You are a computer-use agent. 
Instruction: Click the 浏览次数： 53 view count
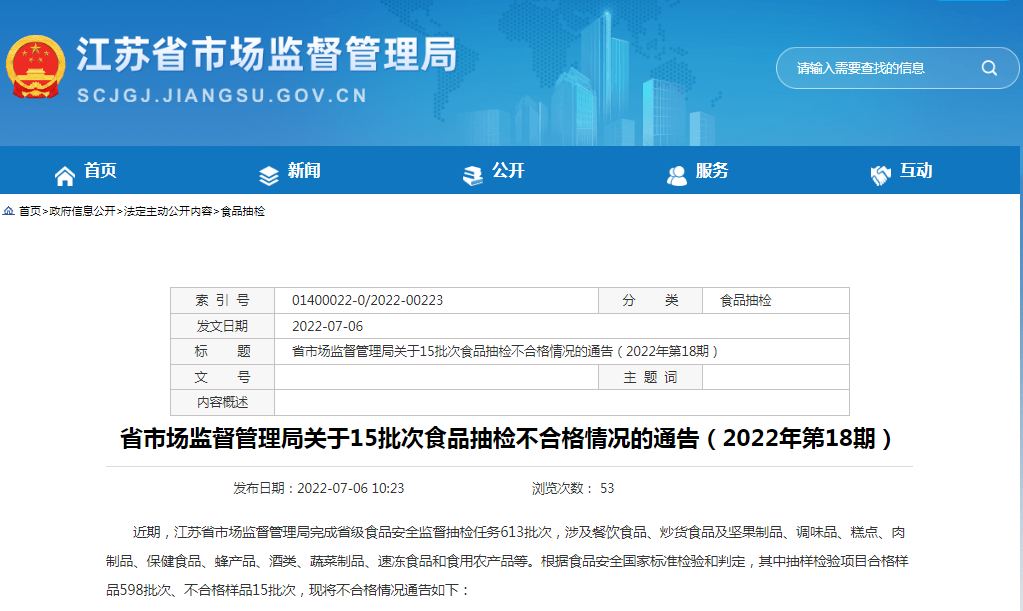(573, 488)
